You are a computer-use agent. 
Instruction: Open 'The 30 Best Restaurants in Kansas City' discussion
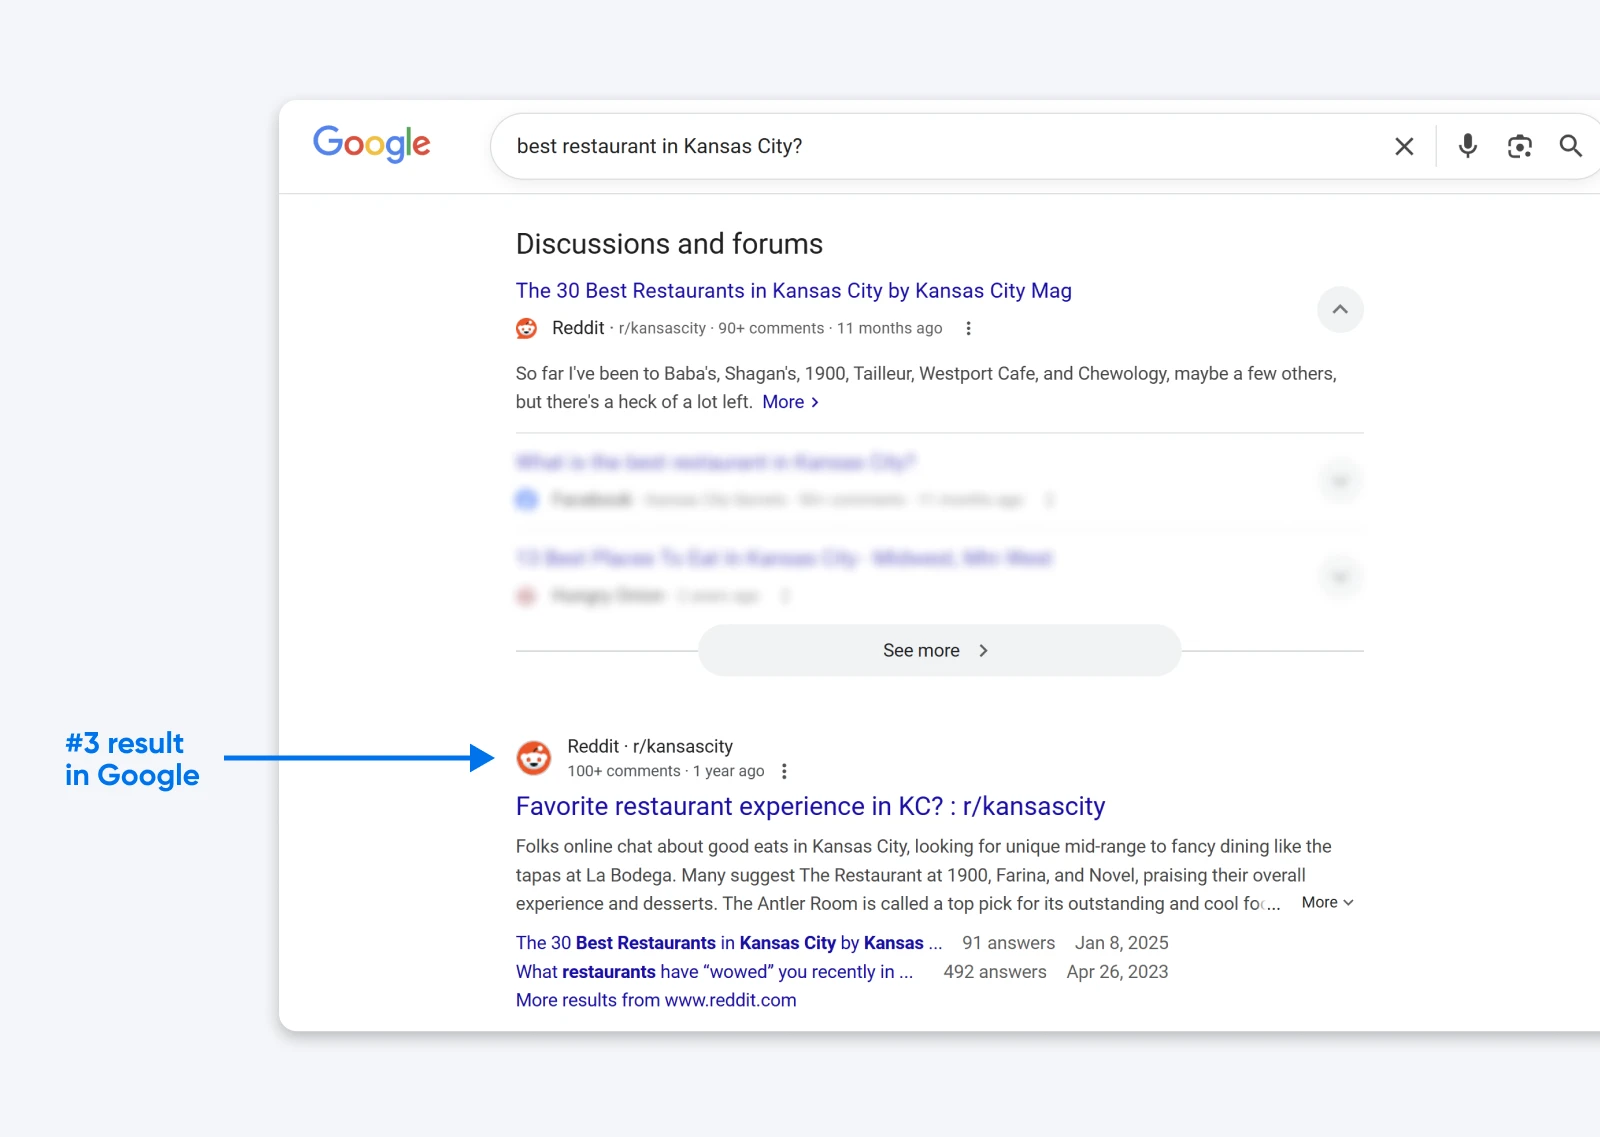793,290
